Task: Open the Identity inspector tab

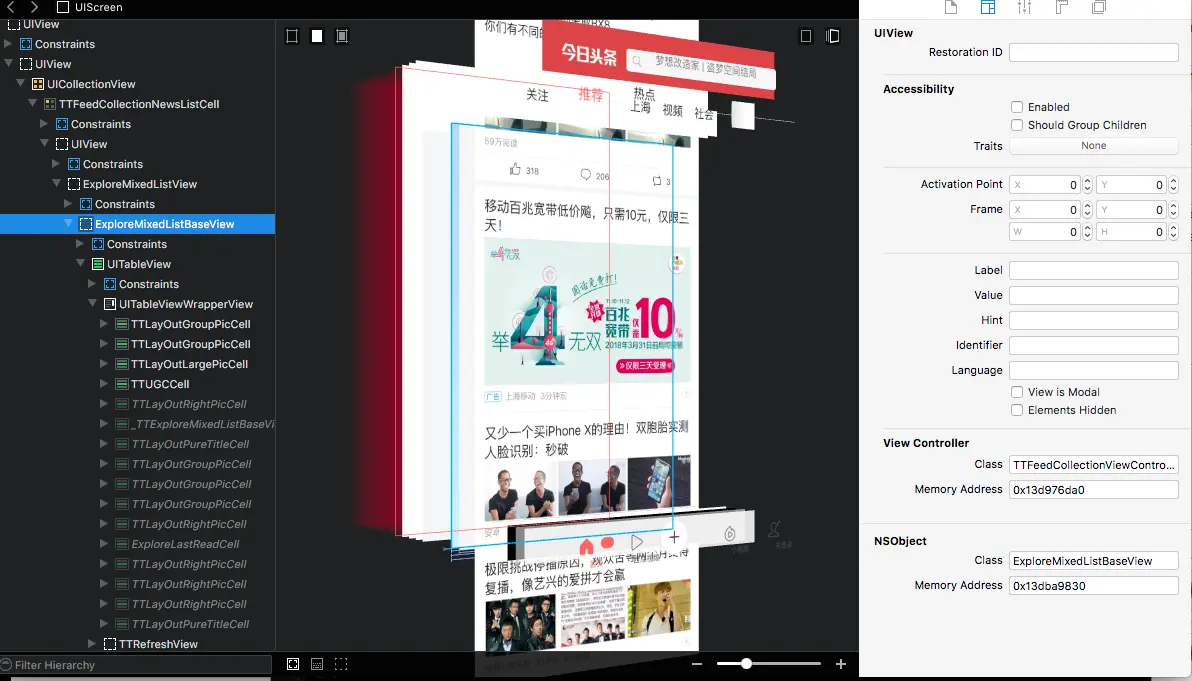Action: pos(988,7)
